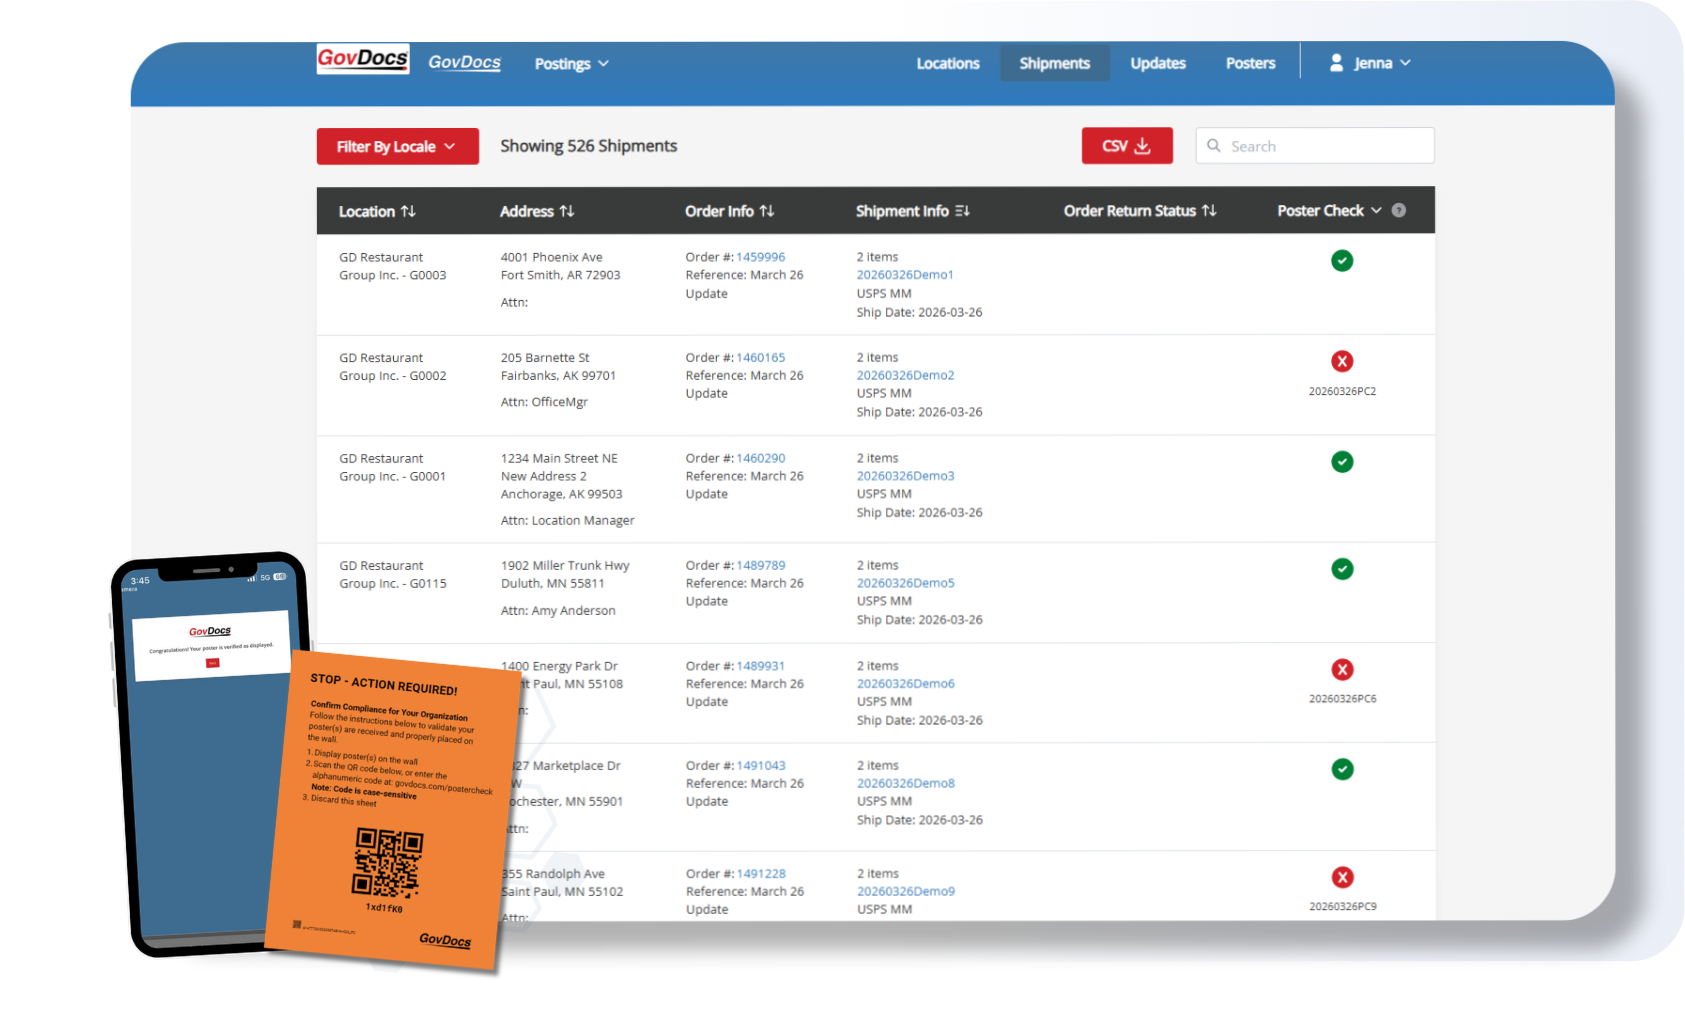Click the GovDocs logo in header
Image resolution: width=1685 pixels, height=1029 pixels.
[x=362, y=59]
